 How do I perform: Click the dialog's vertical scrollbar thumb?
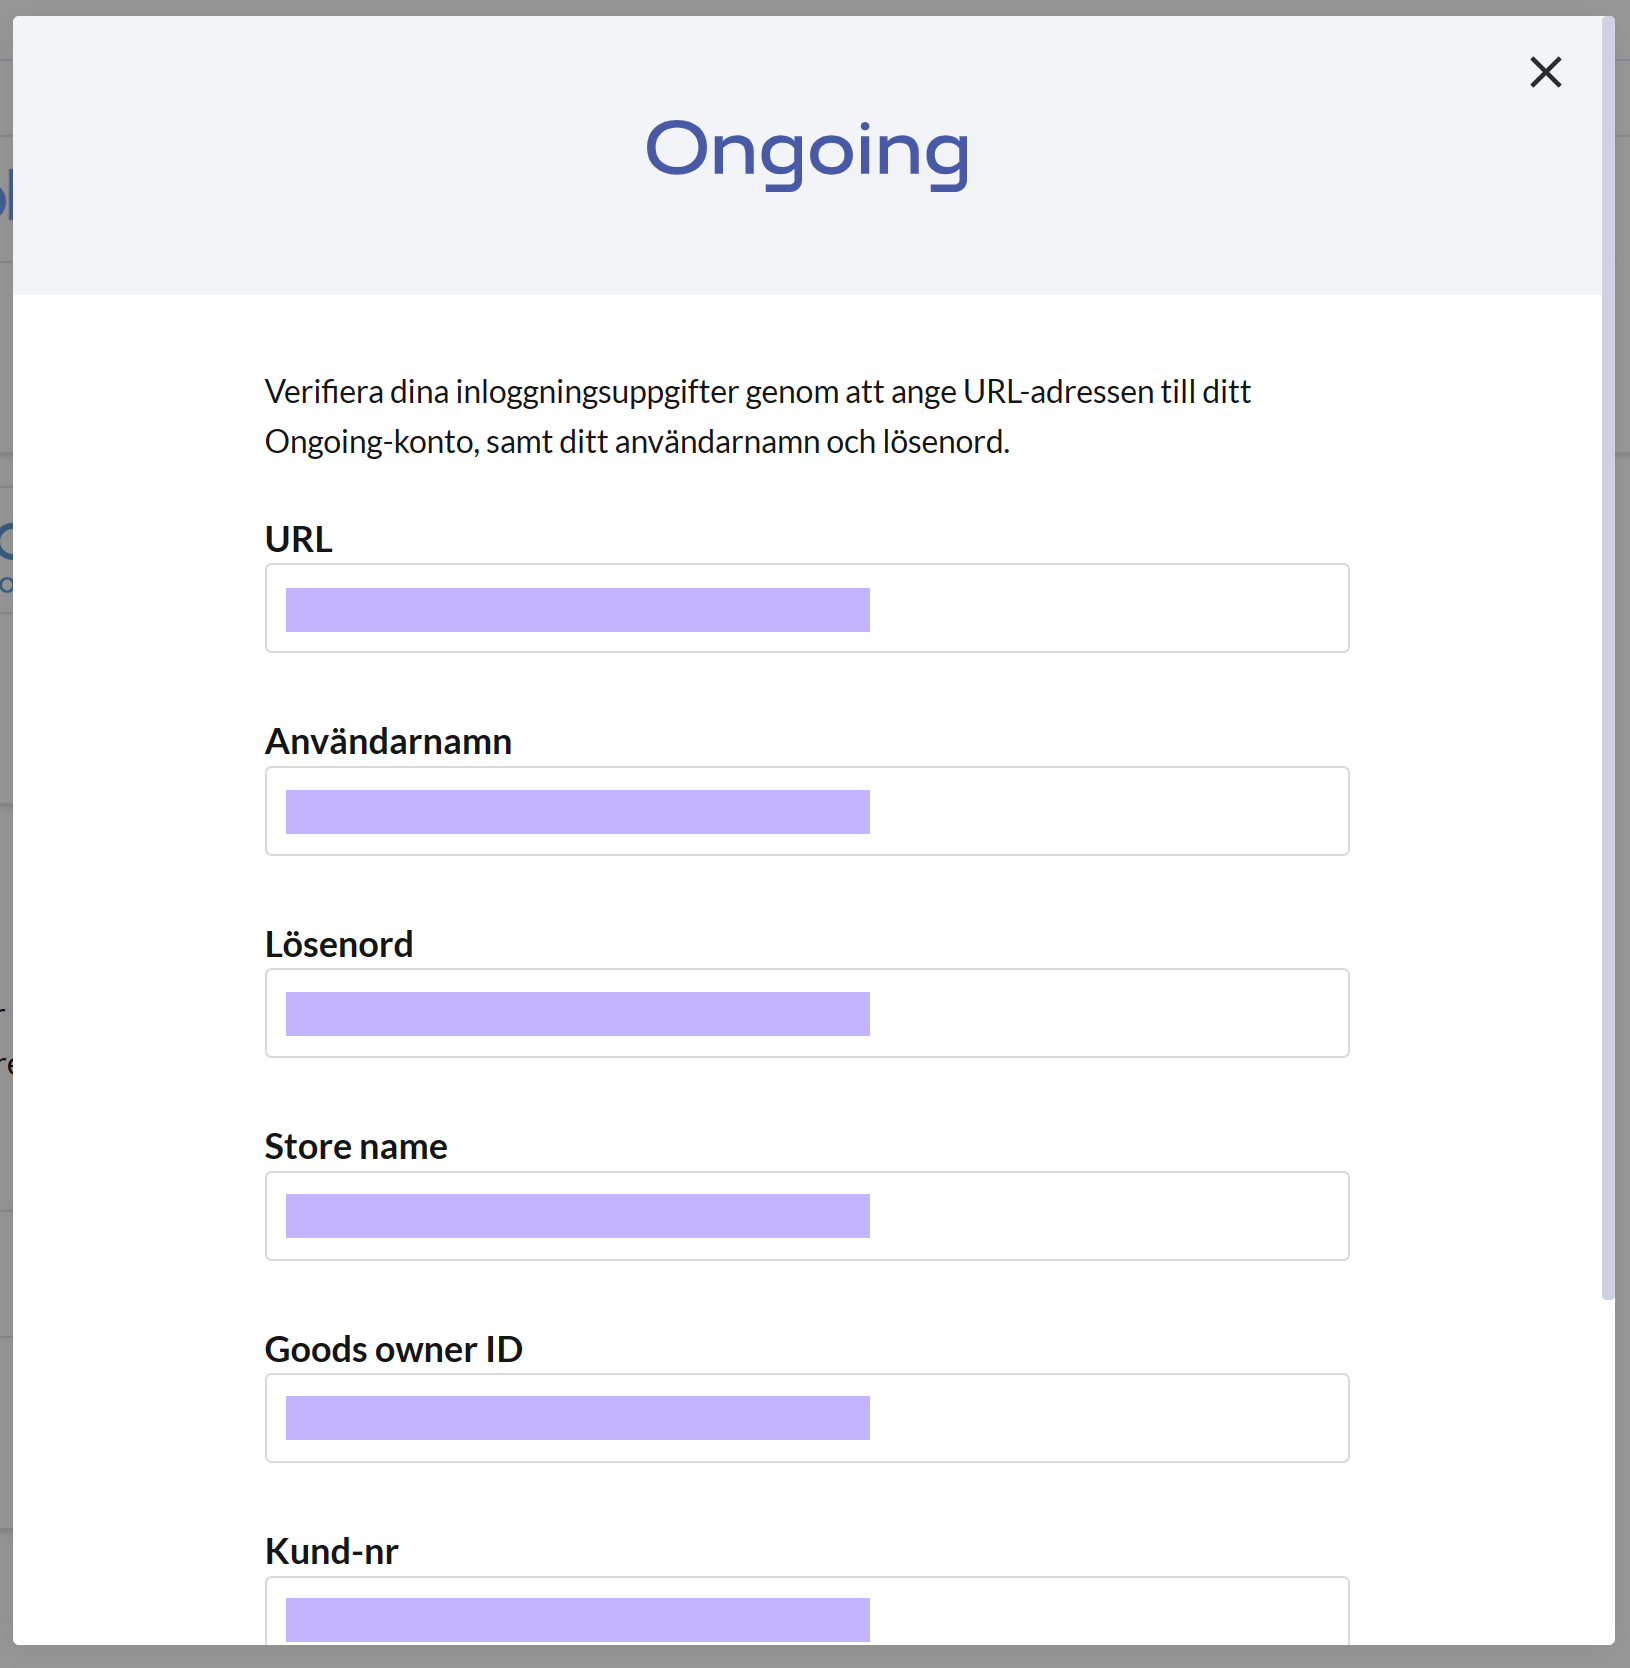(1608, 658)
